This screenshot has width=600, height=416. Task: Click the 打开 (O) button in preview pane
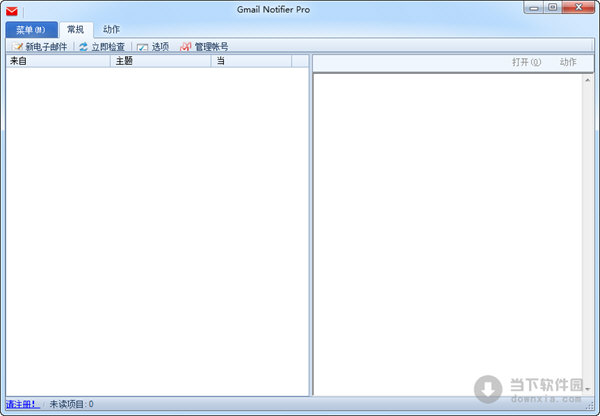pos(527,62)
